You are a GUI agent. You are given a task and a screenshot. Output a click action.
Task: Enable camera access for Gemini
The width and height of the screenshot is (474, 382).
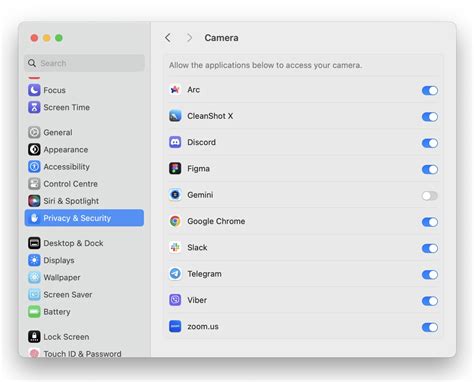pos(430,196)
